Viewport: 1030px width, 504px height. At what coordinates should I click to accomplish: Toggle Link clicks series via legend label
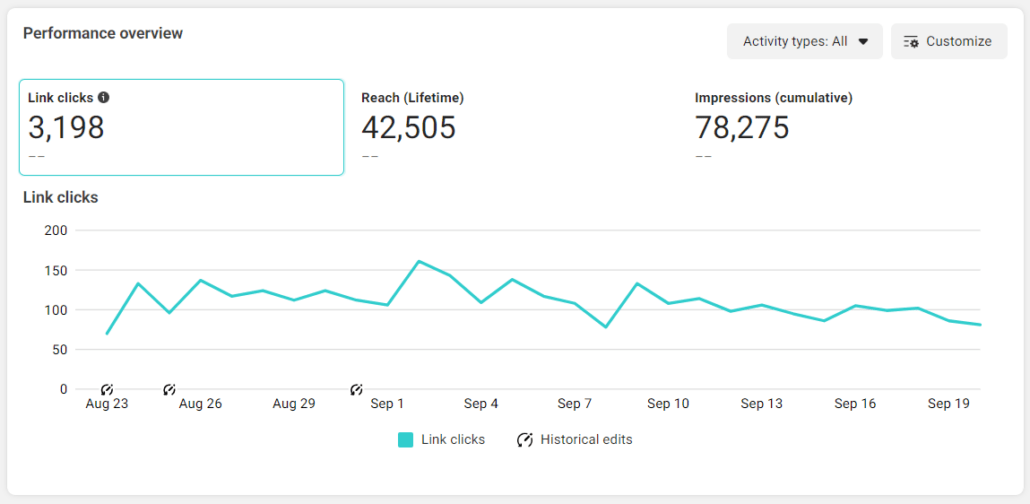(x=453, y=440)
